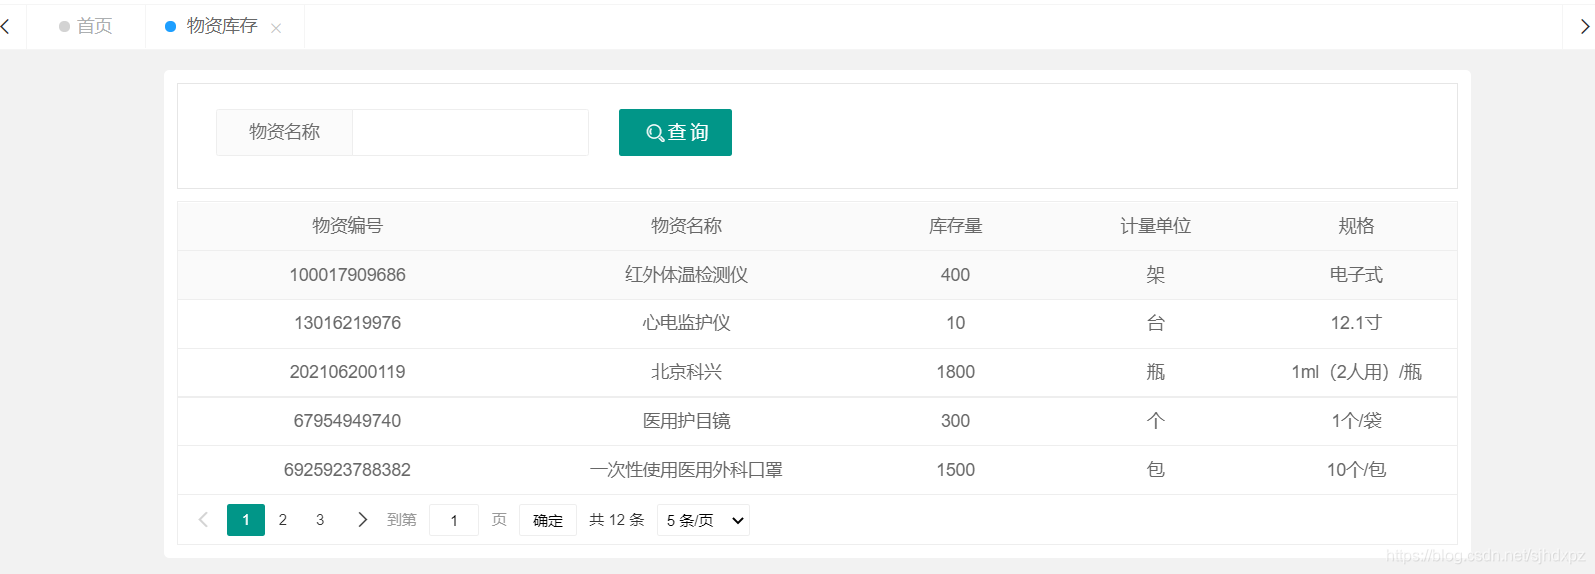Screen dimensions: 1595x574
Task: Select current page 1 button
Action: 246,520
